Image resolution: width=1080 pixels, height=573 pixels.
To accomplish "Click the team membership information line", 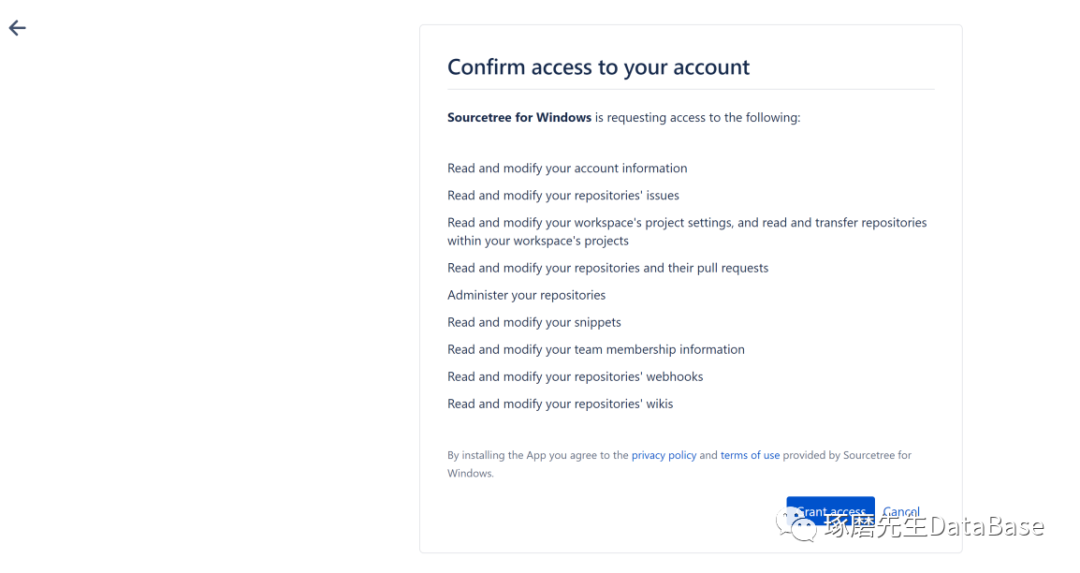I will [x=596, y=349].
